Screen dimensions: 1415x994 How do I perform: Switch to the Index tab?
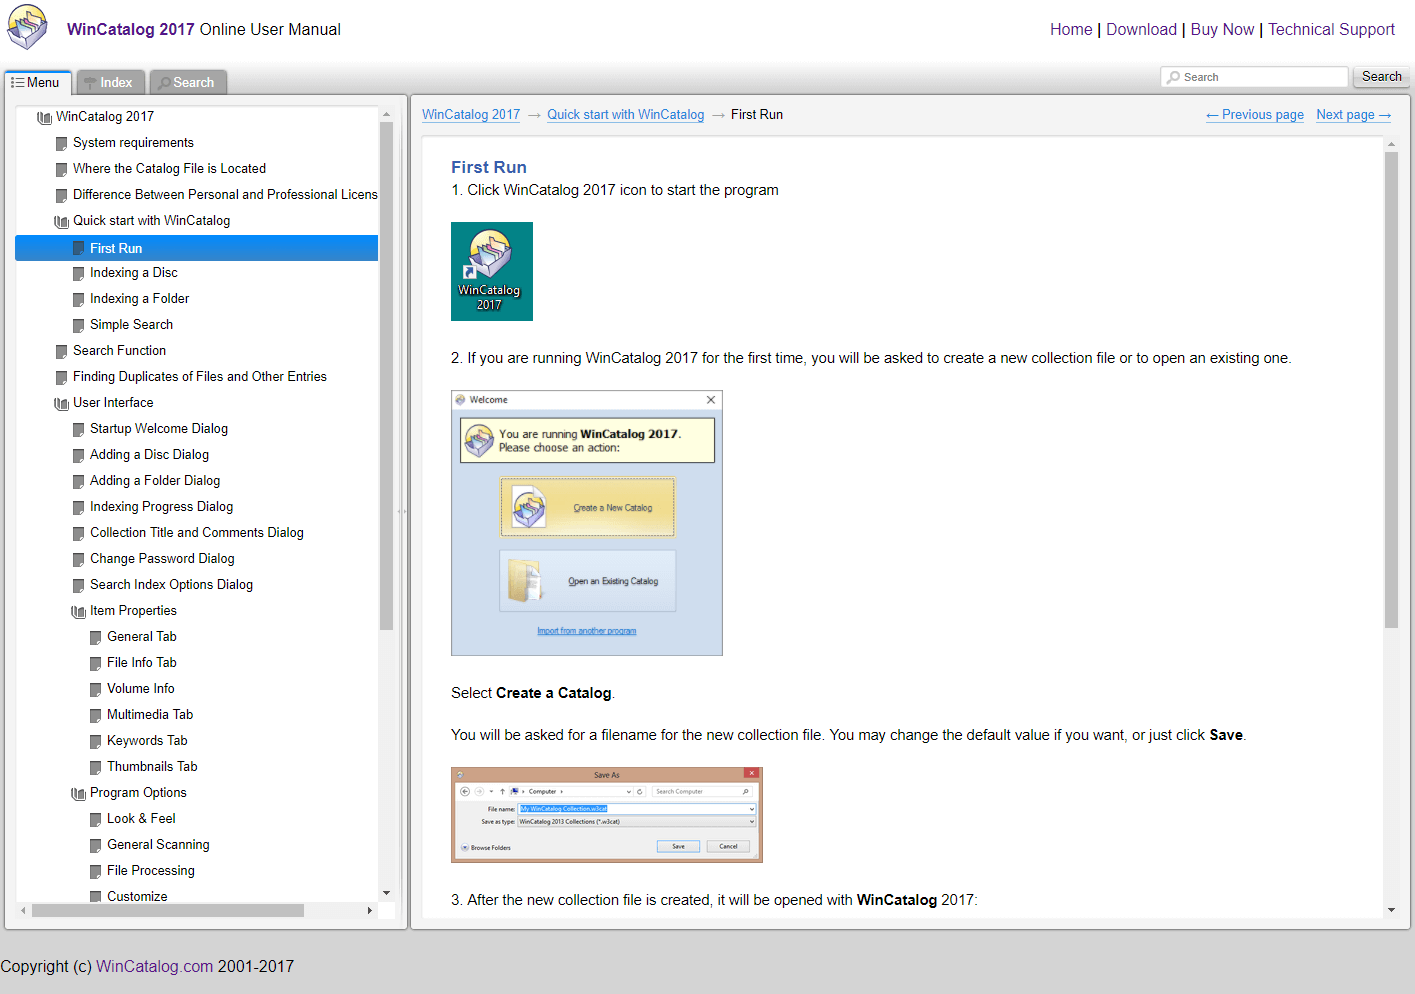click(x=111, y=82)
